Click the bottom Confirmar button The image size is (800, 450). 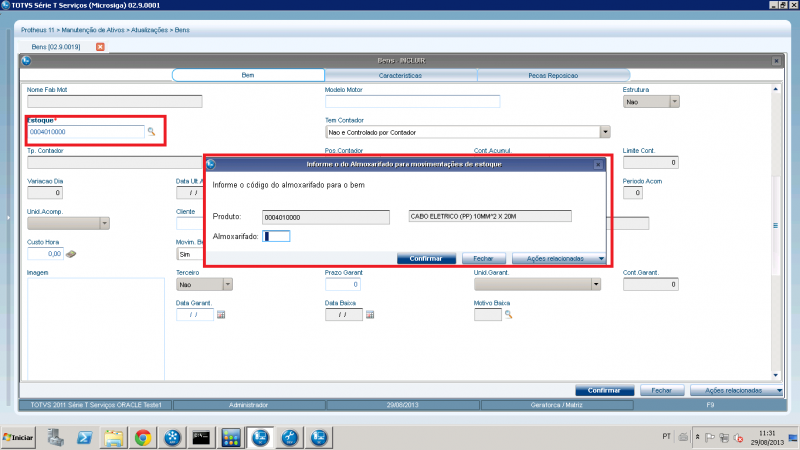tap(604, 390)
